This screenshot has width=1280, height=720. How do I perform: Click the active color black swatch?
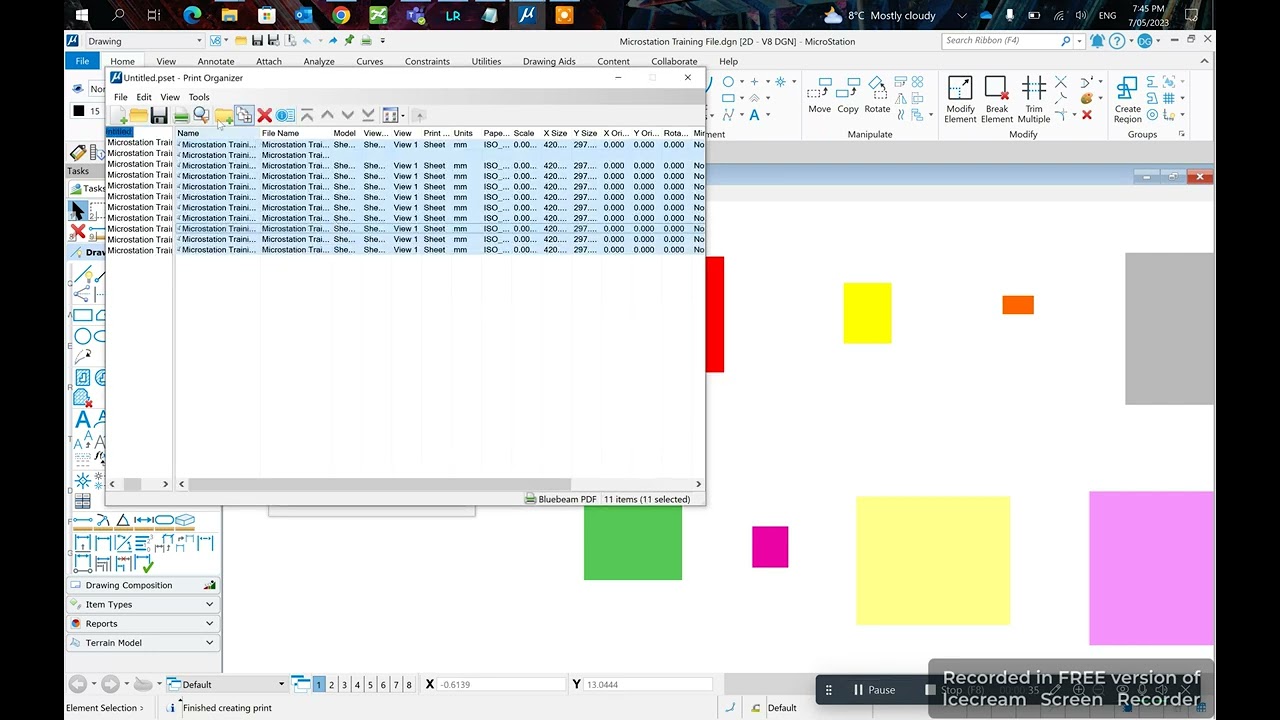point(79,111)
